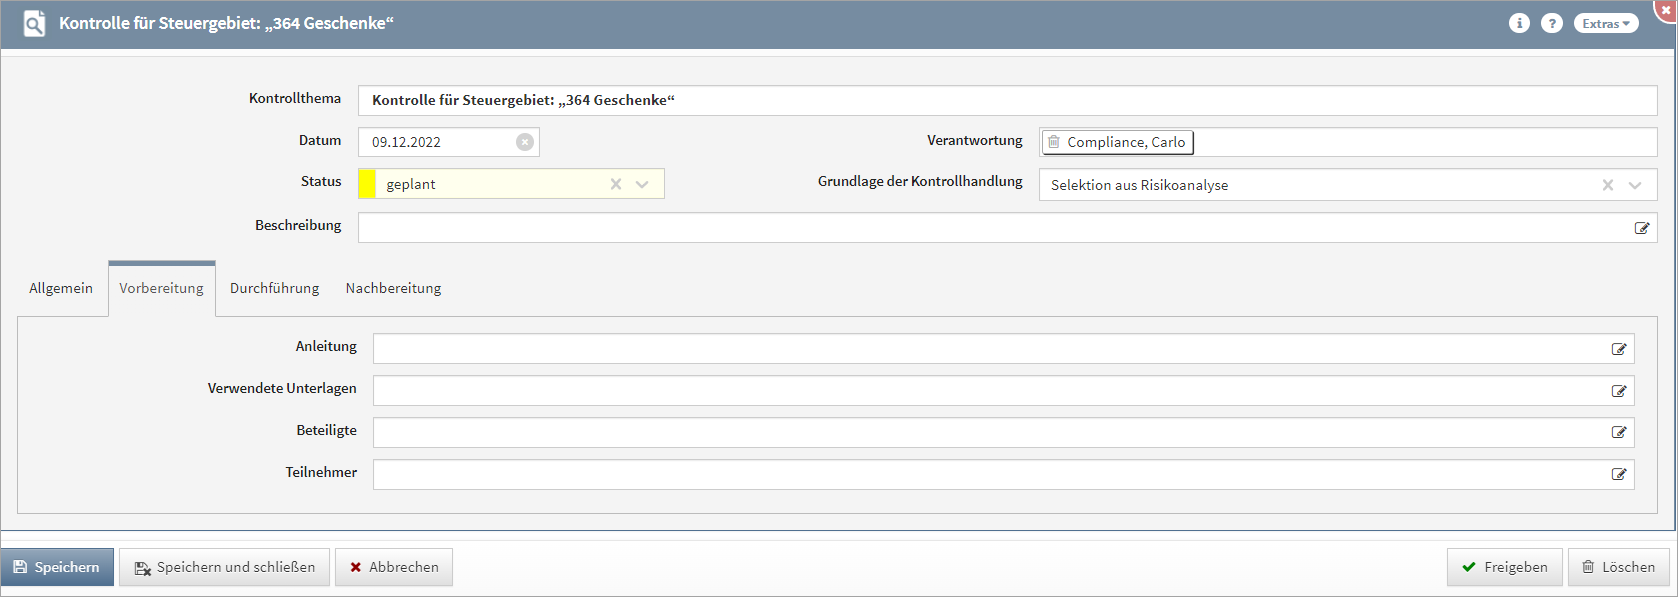
Task: Open editor icon for Beteiligte field
Action: (x=1618, y=432)
